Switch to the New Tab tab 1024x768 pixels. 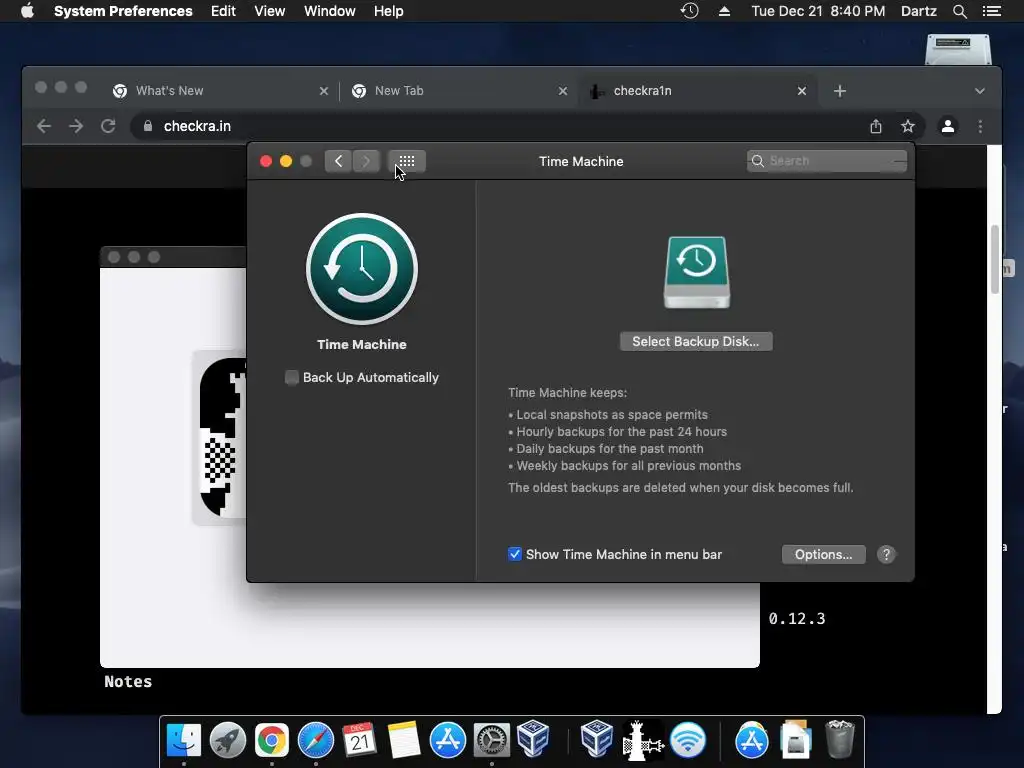[455, 91]
